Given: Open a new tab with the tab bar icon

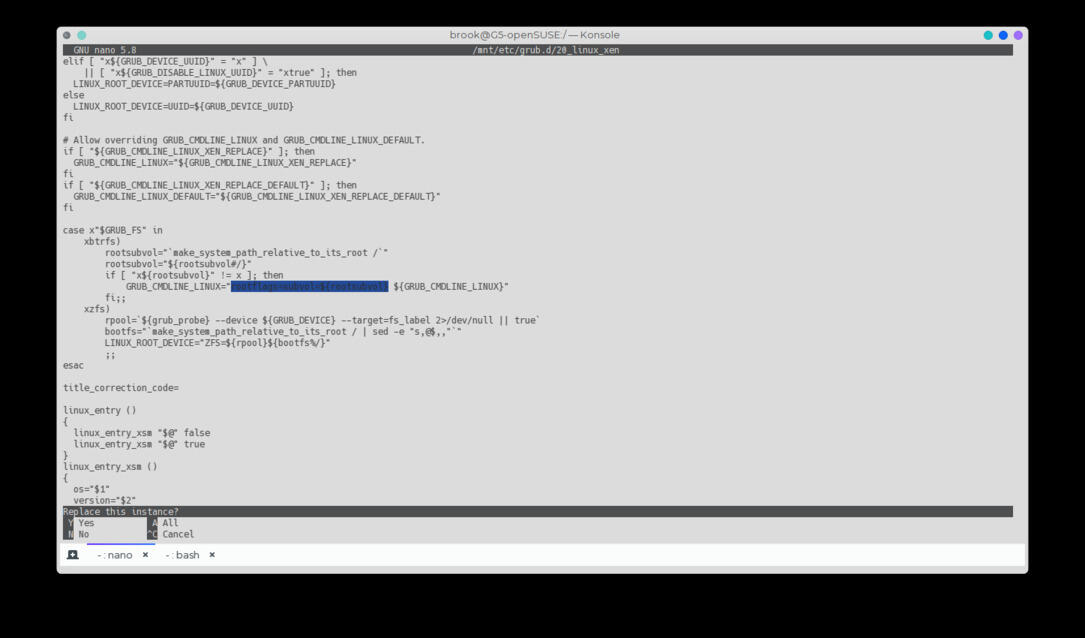Looking at the screenshot, I should [x=73, y=555].
